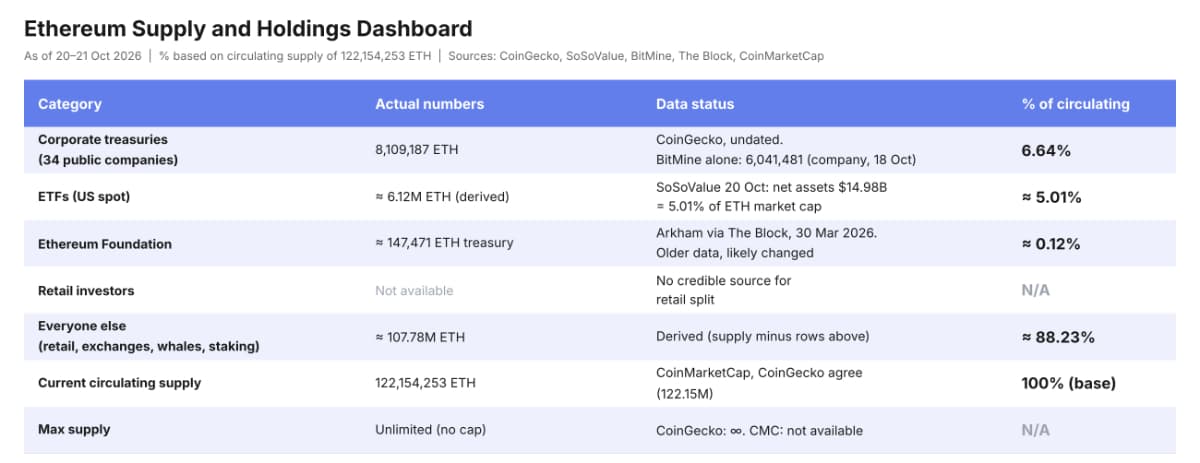
Task: Click 'CoinMarketCap, CoinGecko agree (122.15M)' status
Action: click(x=759, y=383)
